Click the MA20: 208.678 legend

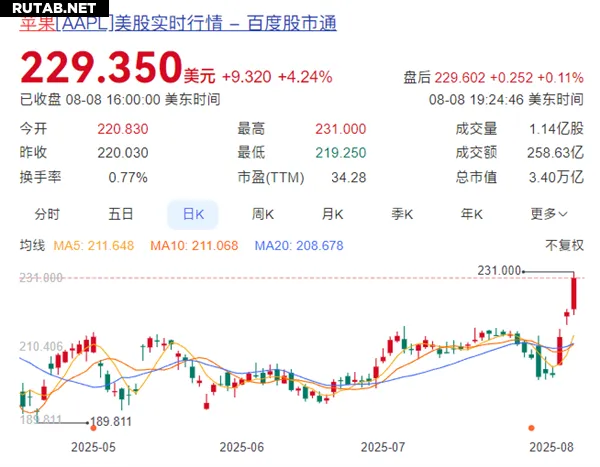(x=299, y=245)
